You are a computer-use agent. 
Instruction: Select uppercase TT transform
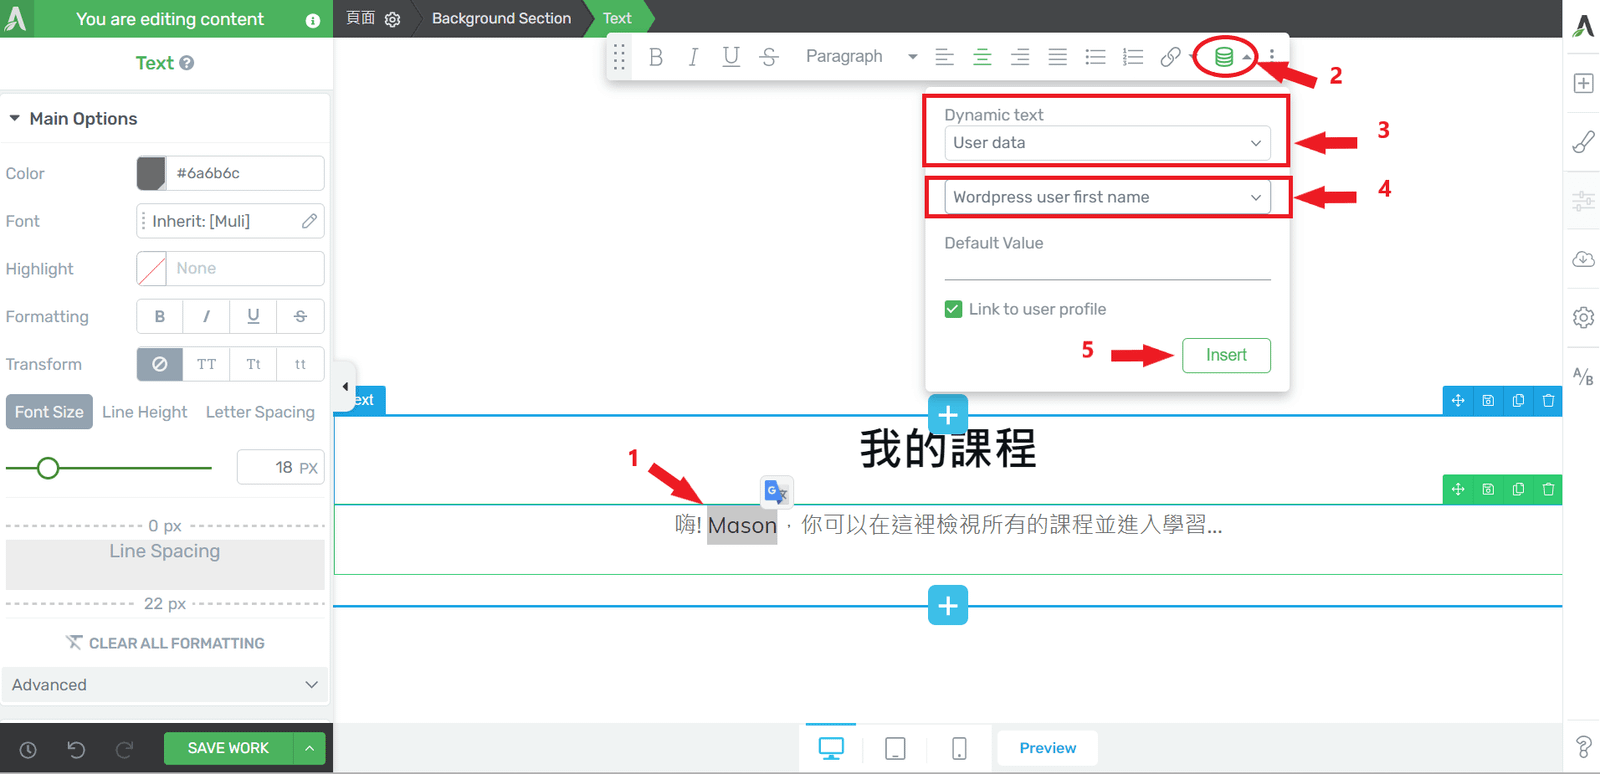pos(207,364)
